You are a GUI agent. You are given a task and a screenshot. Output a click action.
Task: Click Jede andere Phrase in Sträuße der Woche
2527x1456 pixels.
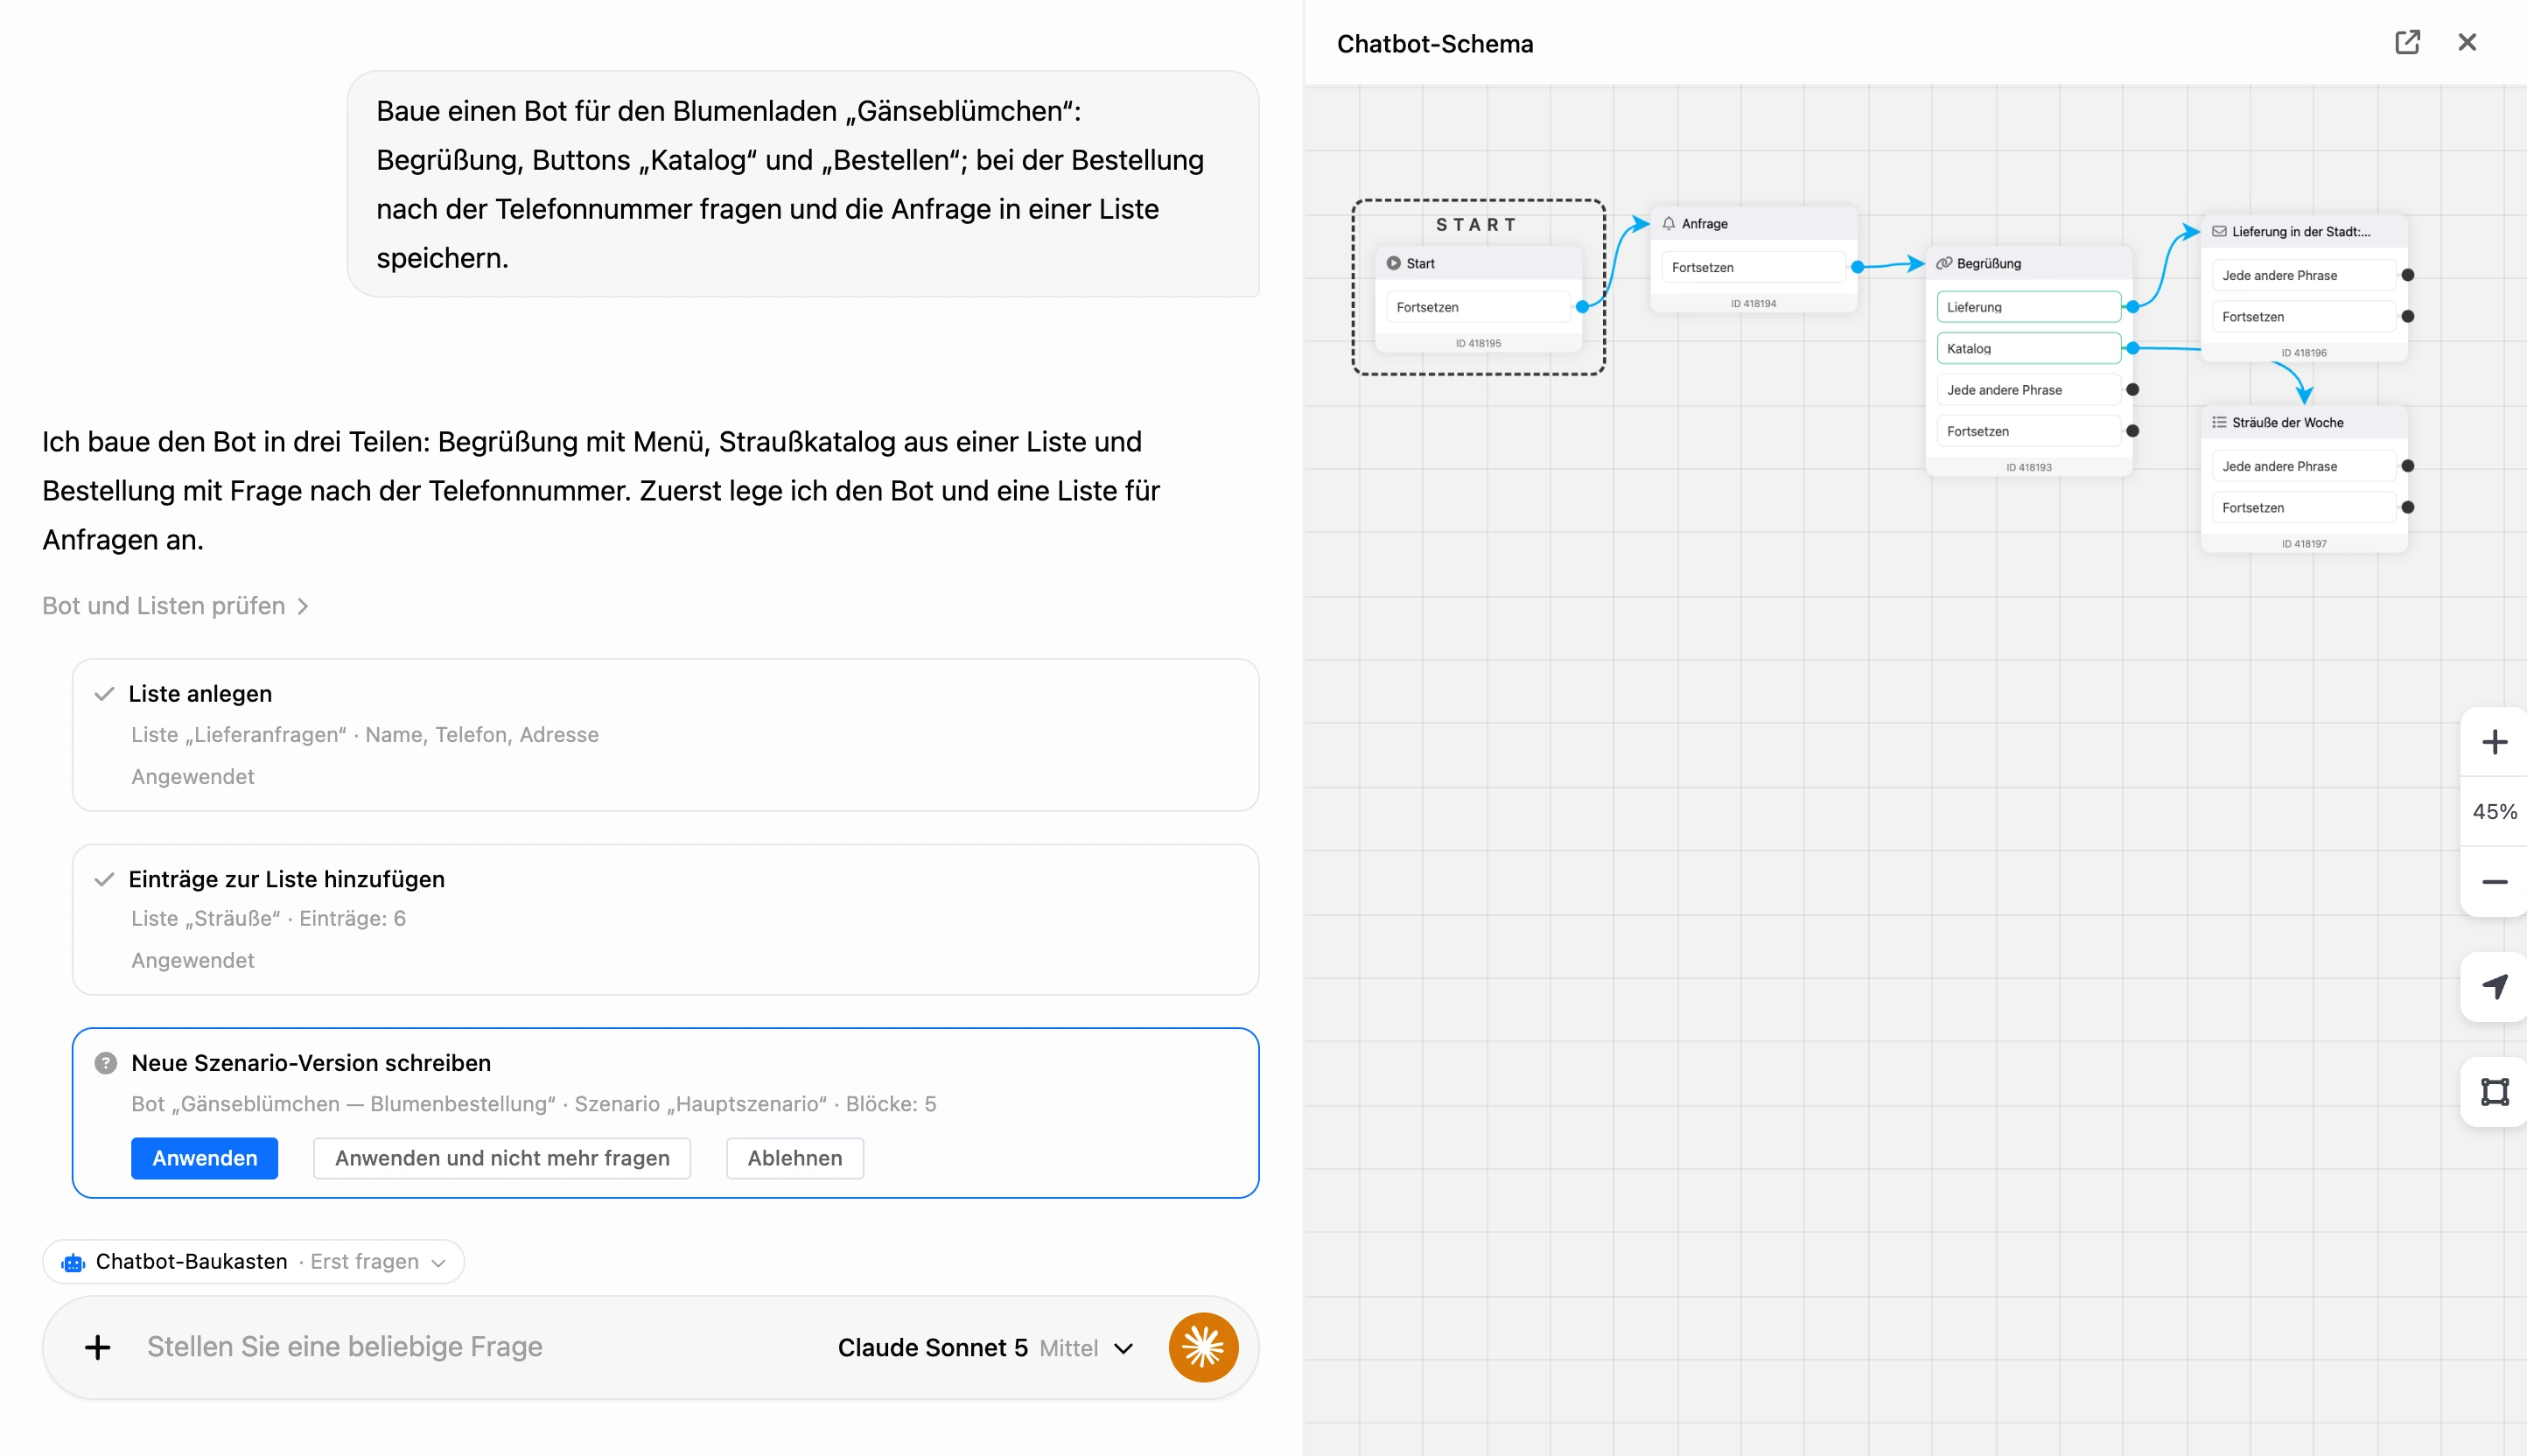point(2303,466)
